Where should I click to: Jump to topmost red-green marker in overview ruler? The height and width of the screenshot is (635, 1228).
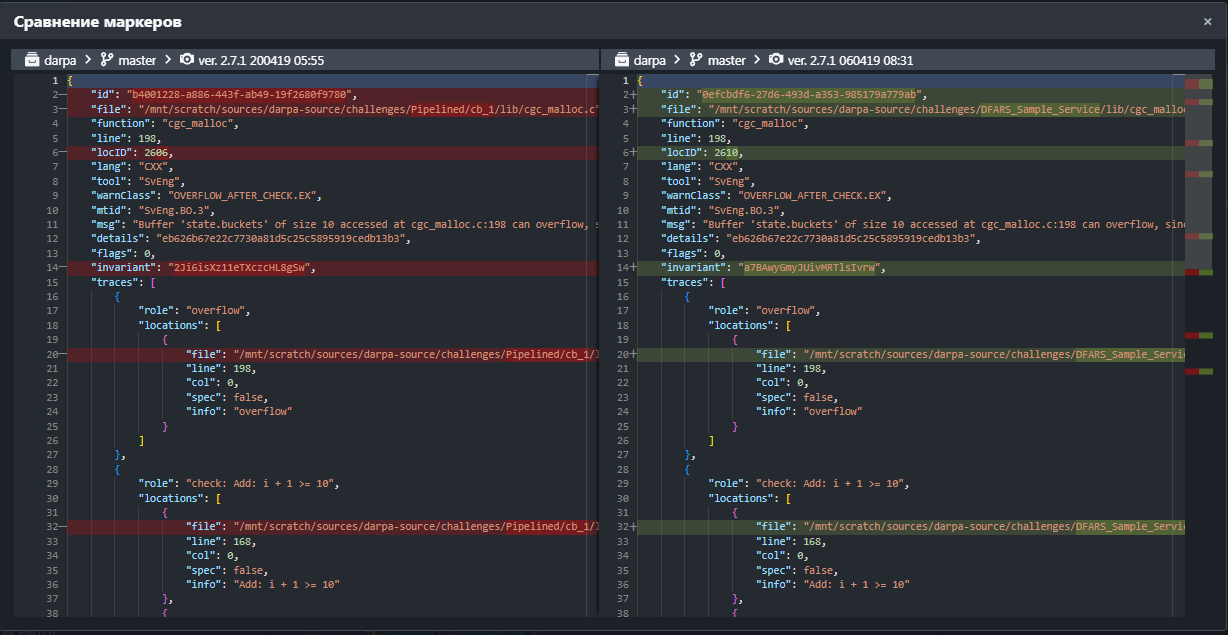(x=1198, y=85)
